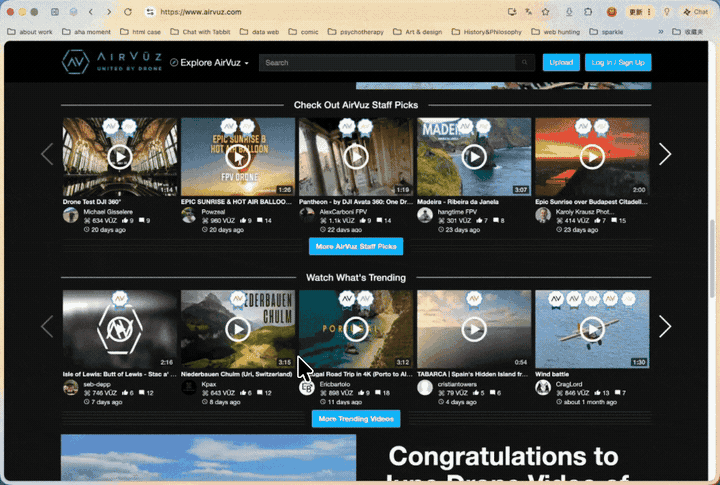The height and width of the screenshot is (485, 720).
Task: Open the 'web hunting' bookmarks folder
Action: tap(556, 32)
